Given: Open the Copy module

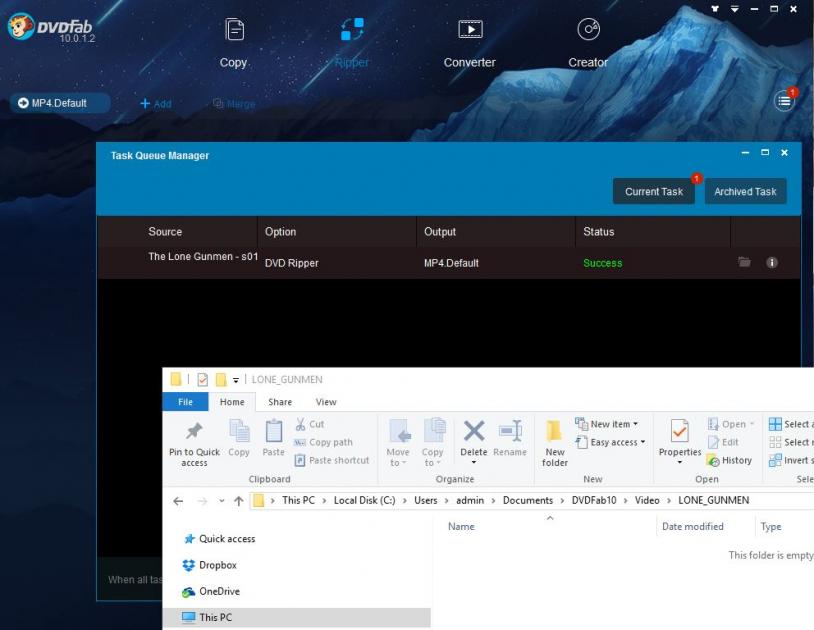Looking at the screenshot, I should (x=233, y=42).
